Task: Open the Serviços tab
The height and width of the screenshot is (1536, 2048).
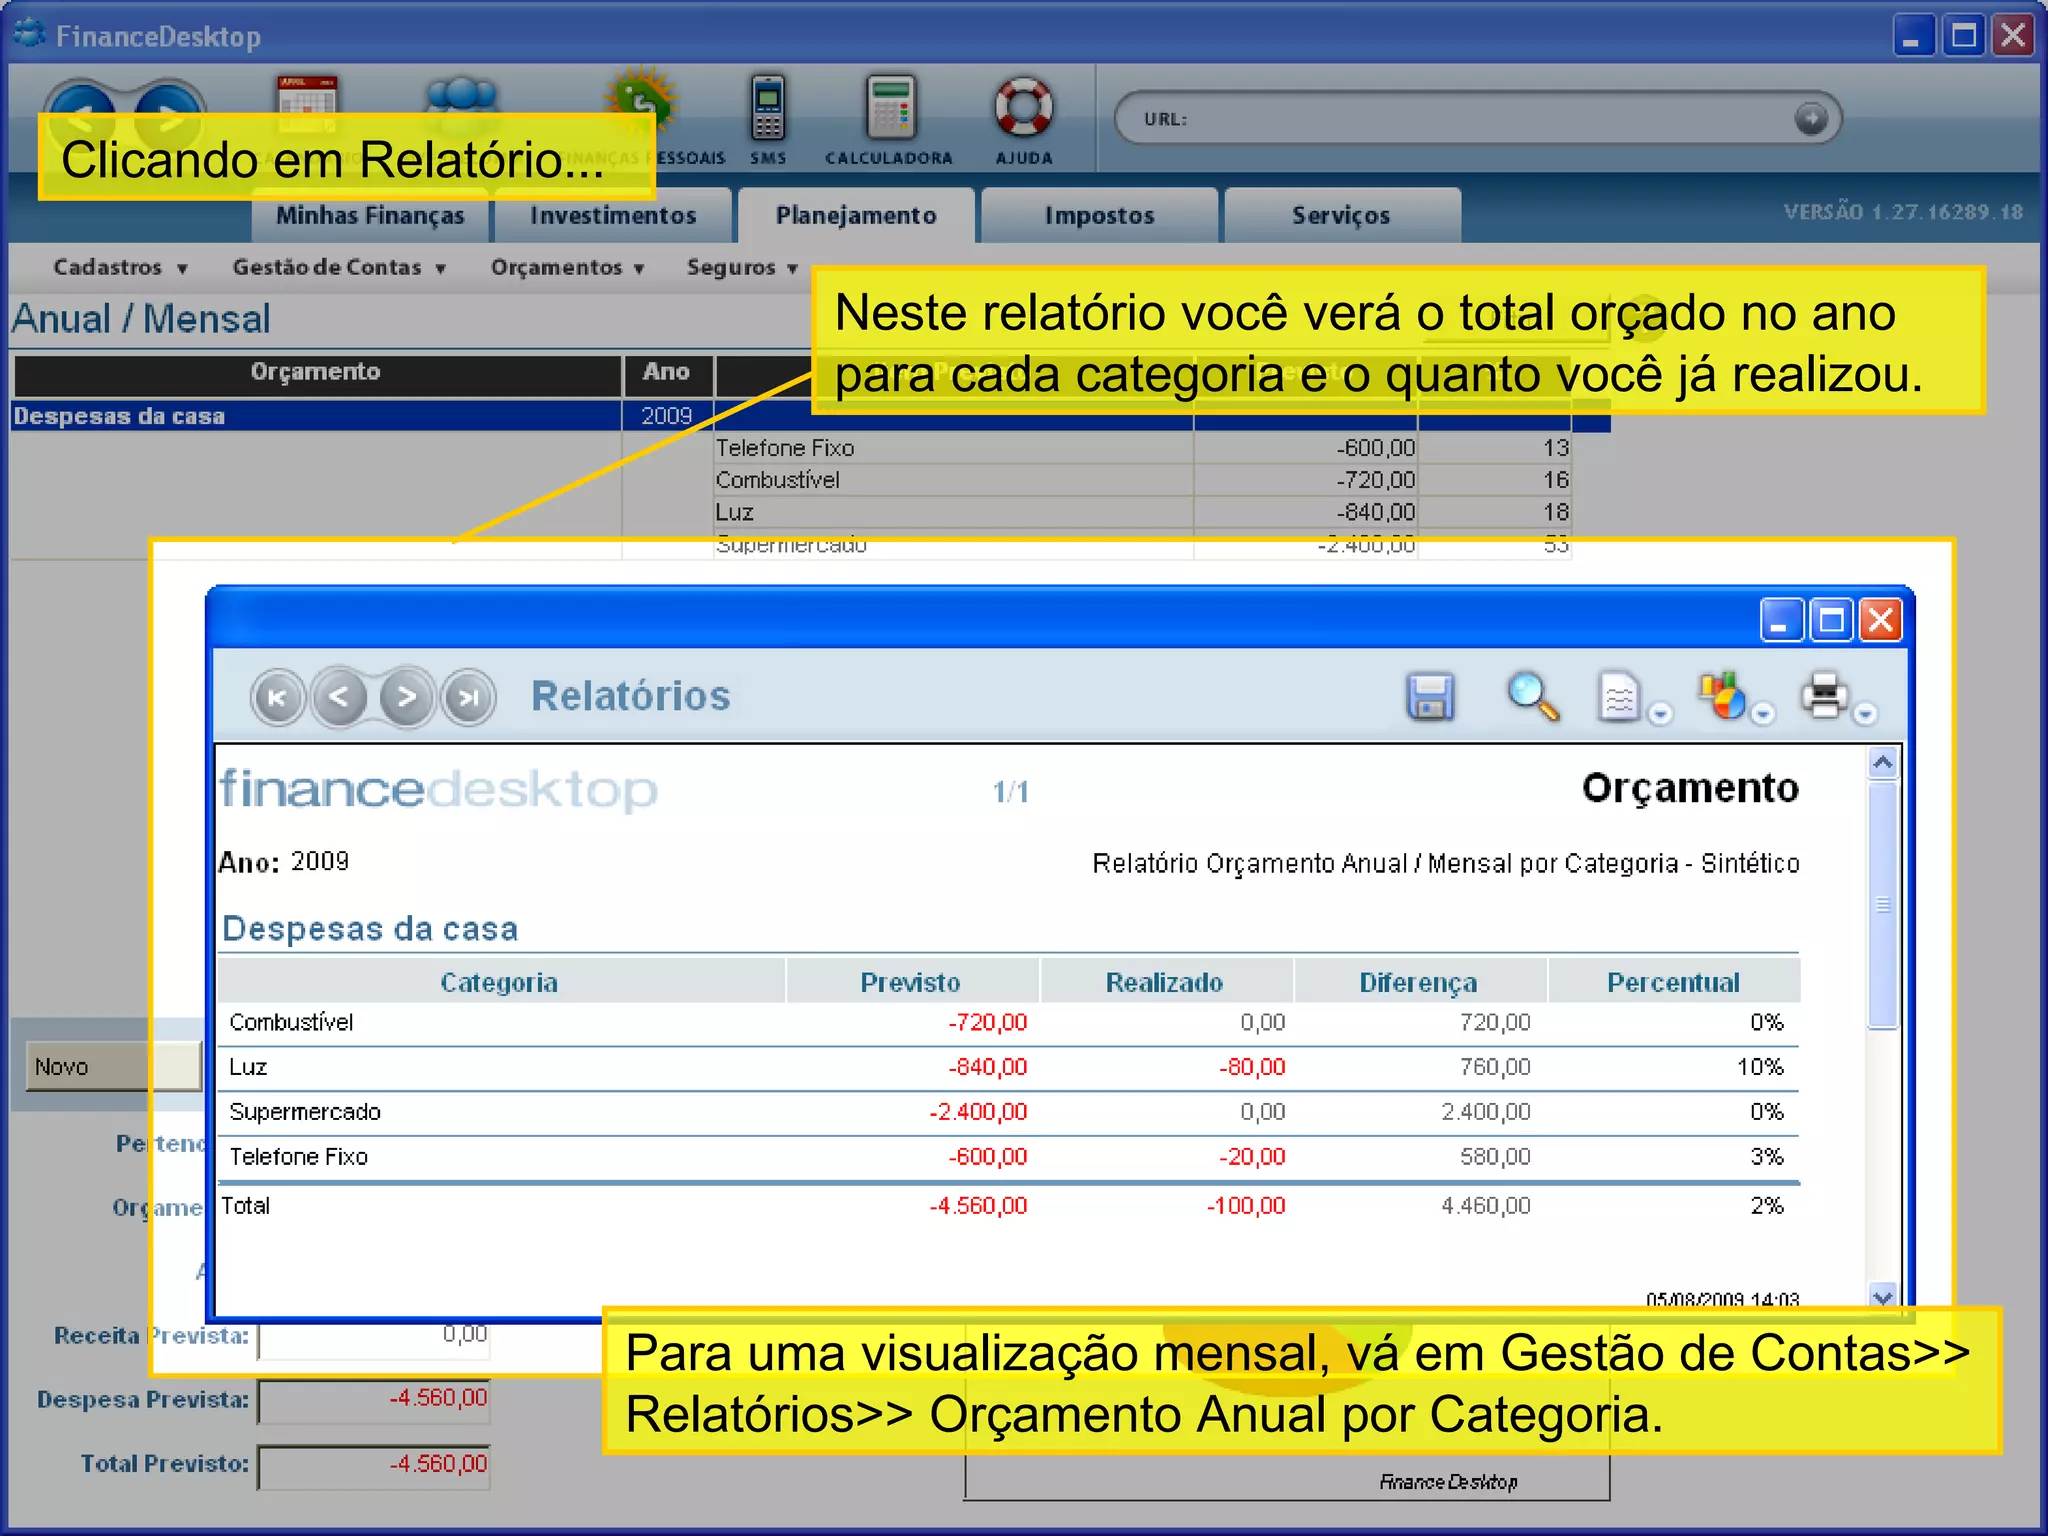Action: click(1341, 215)
